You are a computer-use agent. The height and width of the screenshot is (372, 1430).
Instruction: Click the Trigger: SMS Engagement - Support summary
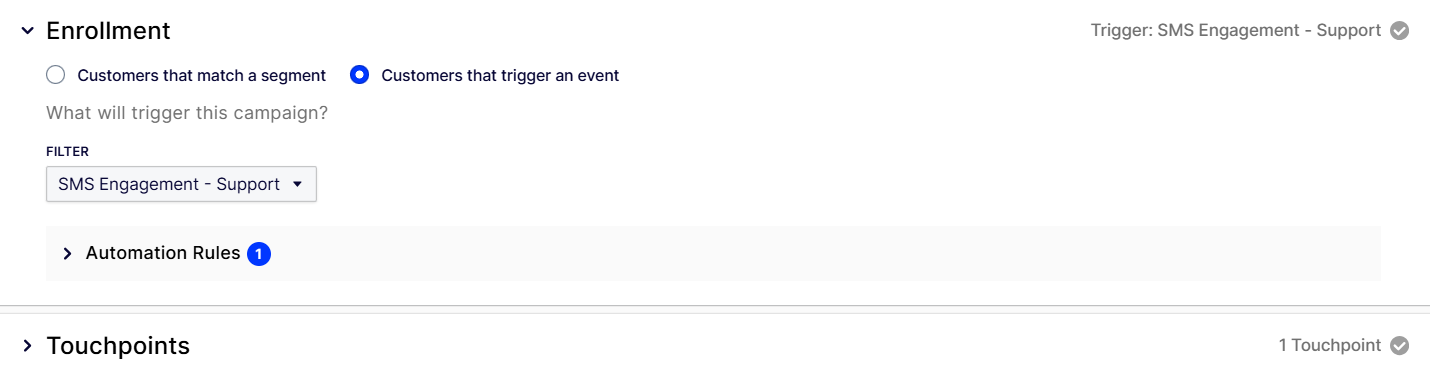(x=1236, y=31)
